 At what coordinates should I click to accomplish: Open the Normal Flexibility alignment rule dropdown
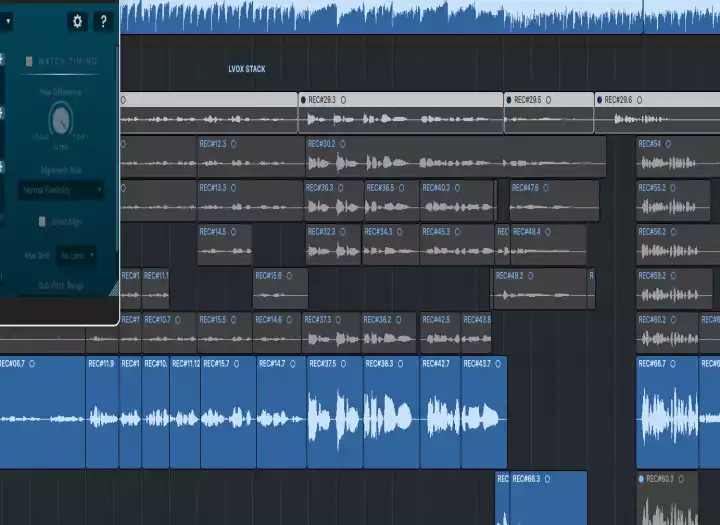click(x=61, y=190)
